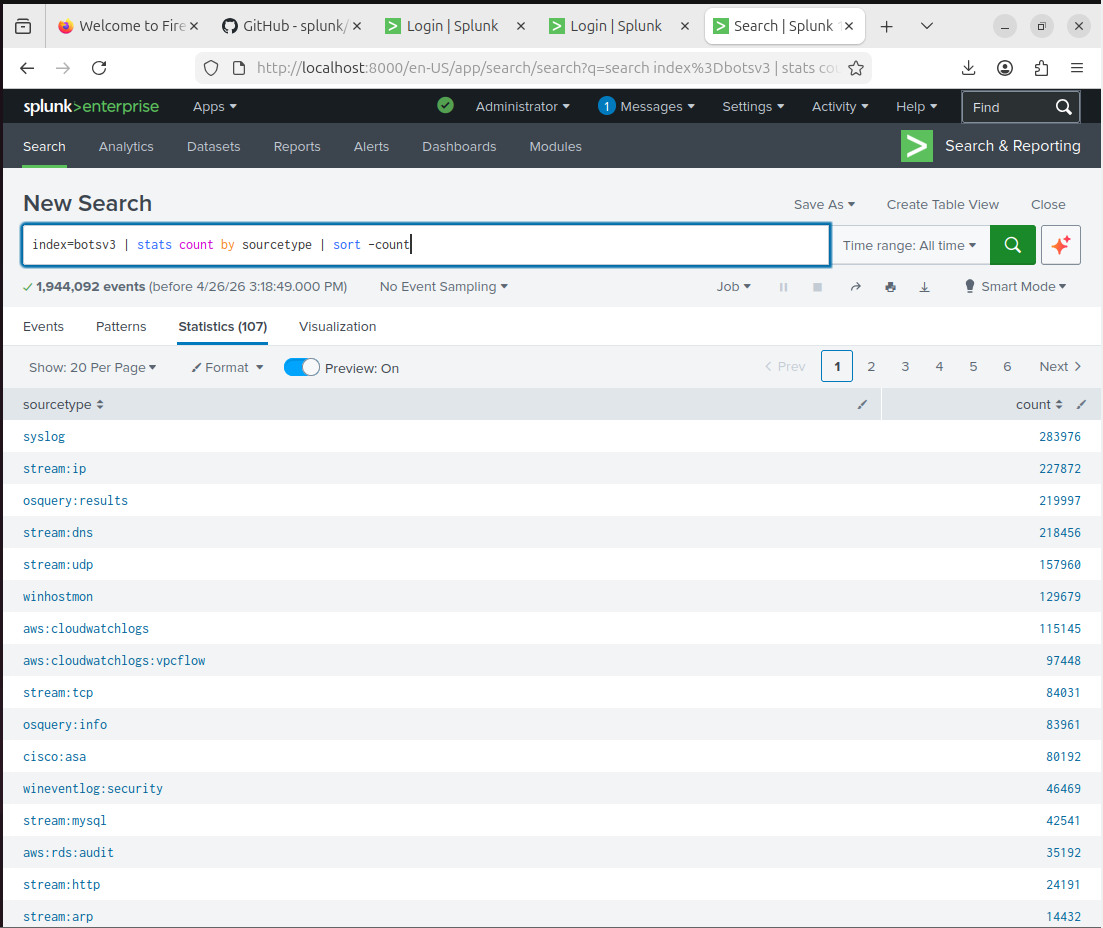
Task: Switch to the Patterns tab
Action: (x=121, y=326)
